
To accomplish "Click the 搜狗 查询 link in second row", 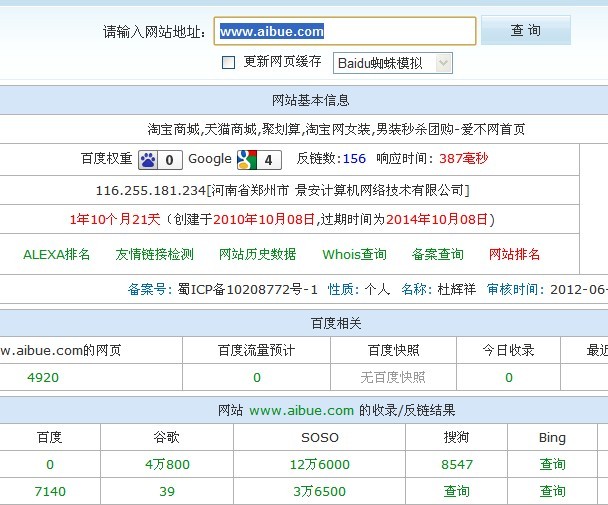I will tap(457, 491).
